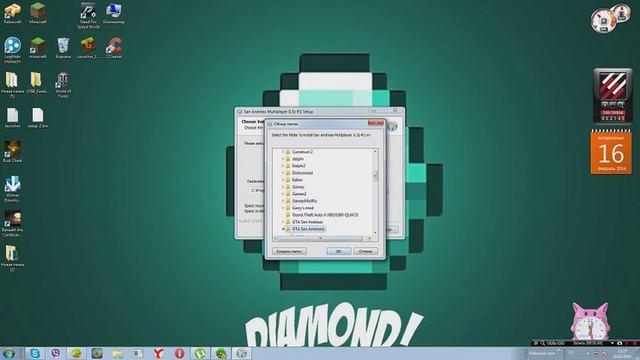Open the LogMeIn Hamachi shortcut
Image resolution: width=640 pixels, height=360 pixels.
[x=12, y=49]
